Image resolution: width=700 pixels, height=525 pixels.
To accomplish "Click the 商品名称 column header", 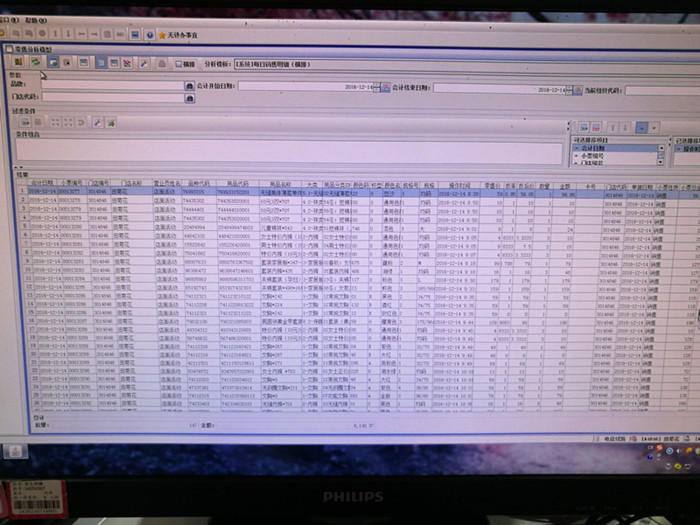I will [x=278, y=183].
